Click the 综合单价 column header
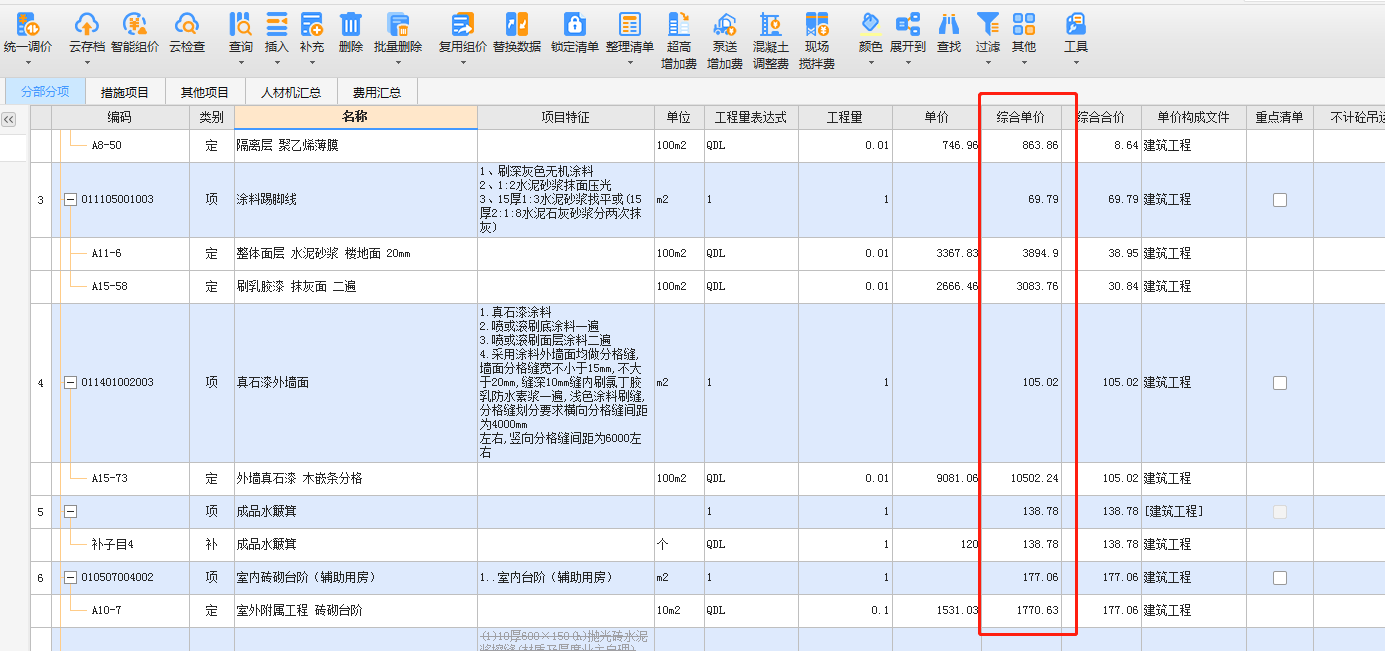This screenshot has height=651, width=1385. [x=1021, y=118]
